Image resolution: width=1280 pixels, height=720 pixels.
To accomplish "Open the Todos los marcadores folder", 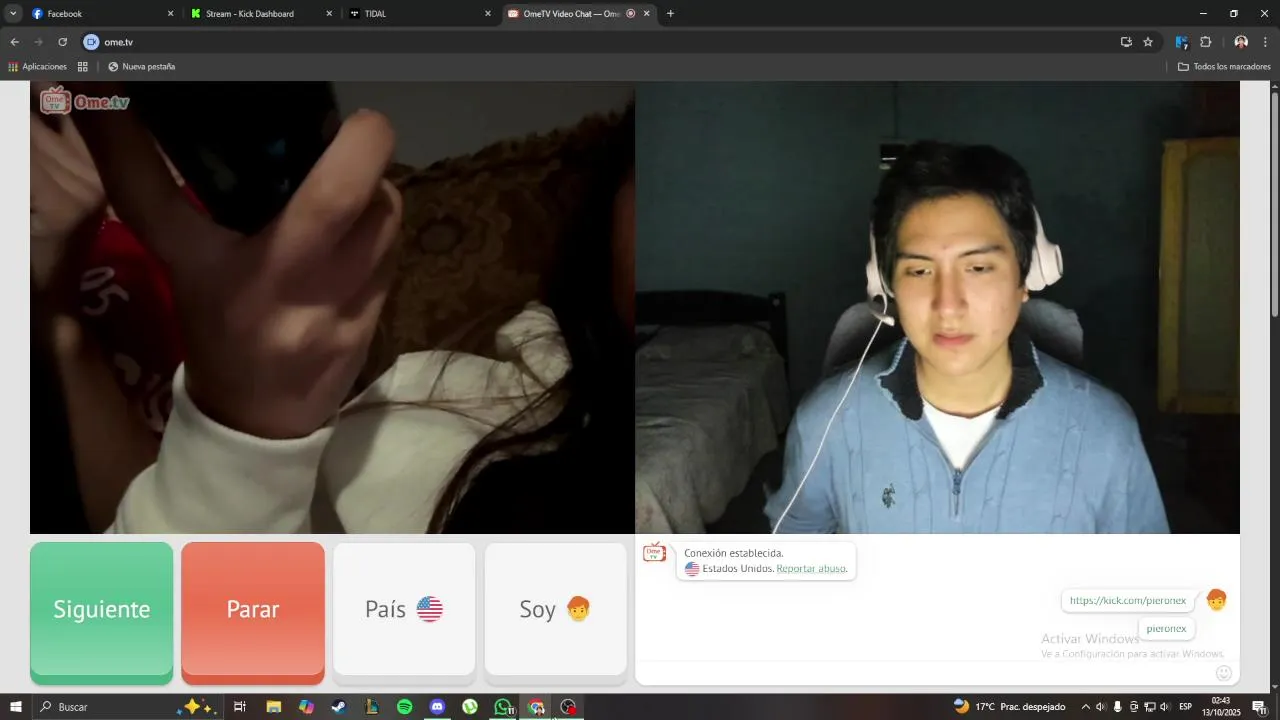I will click(1224, 67).
